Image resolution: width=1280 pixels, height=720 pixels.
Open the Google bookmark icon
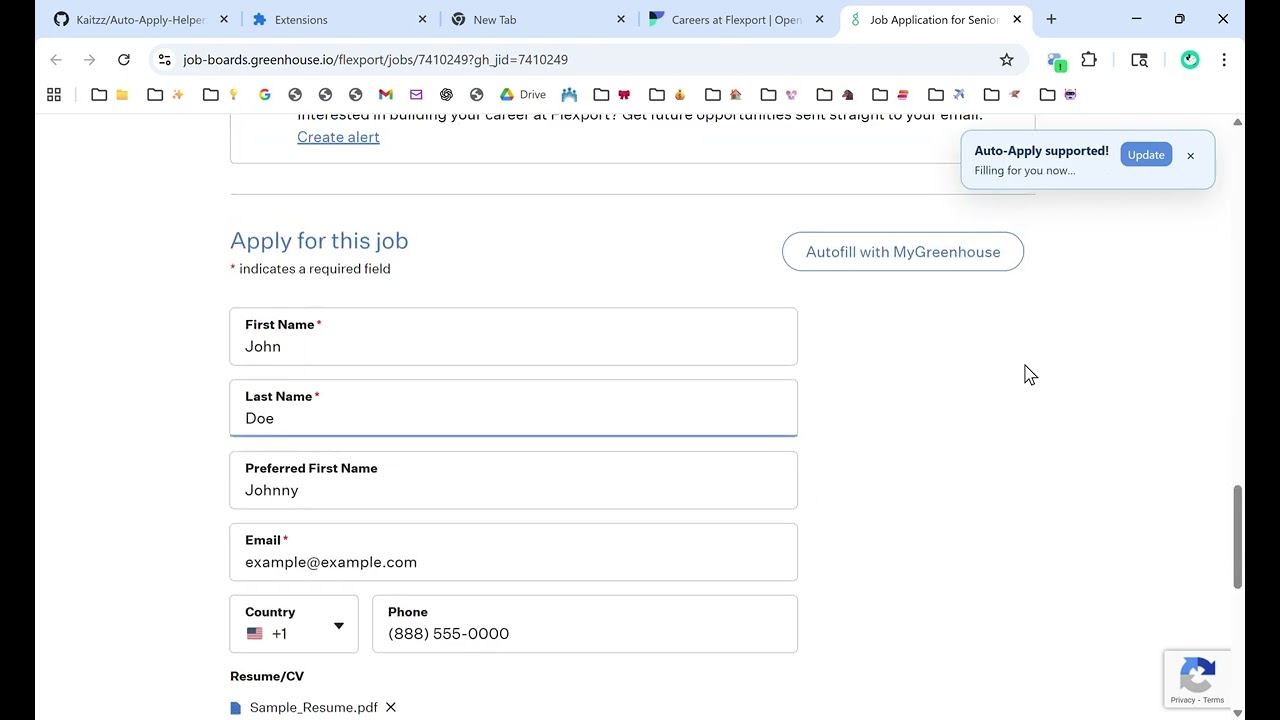pos(264,94)
